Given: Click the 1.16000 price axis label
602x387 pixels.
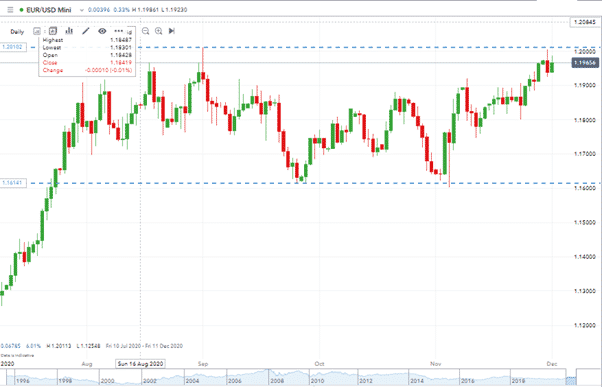Looking at the screenshot, I should (585, 188).
